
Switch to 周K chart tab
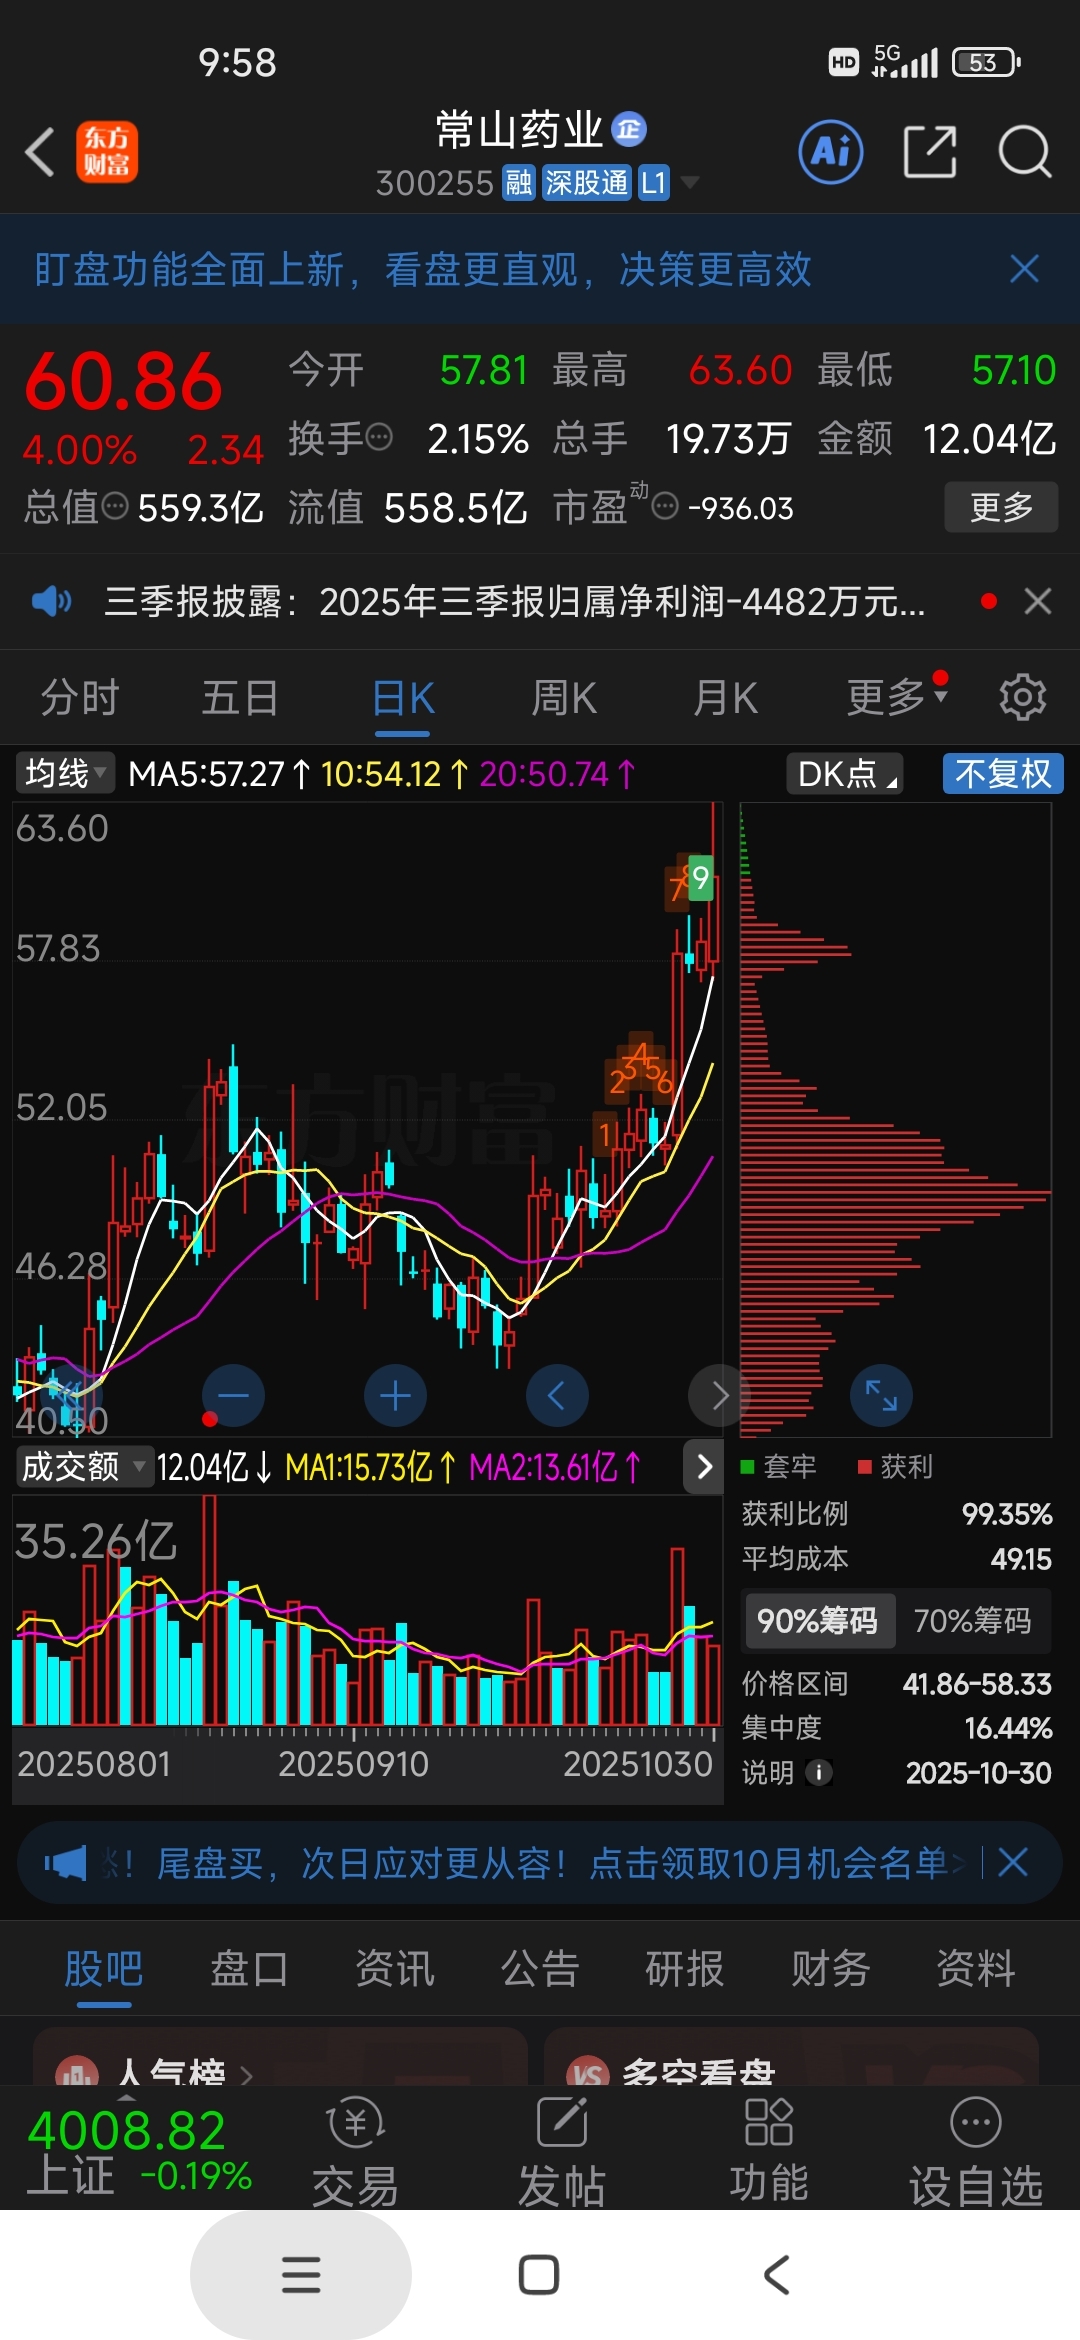point(564,697)
